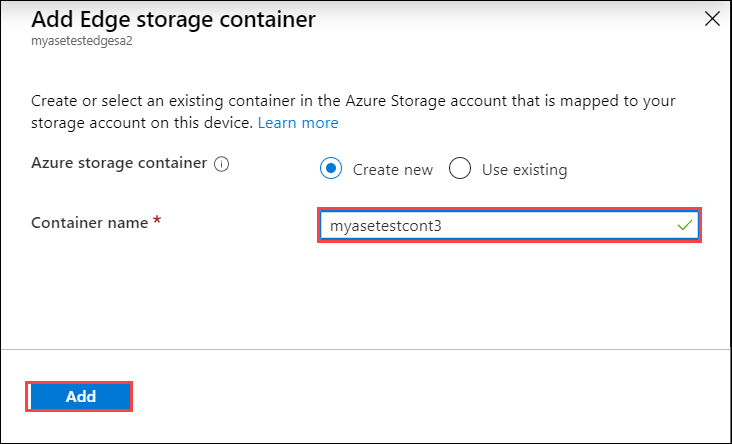Screen dimensions: 732x444
Task: Click the "Add Edge storage container" title
Action: point(173,18)
